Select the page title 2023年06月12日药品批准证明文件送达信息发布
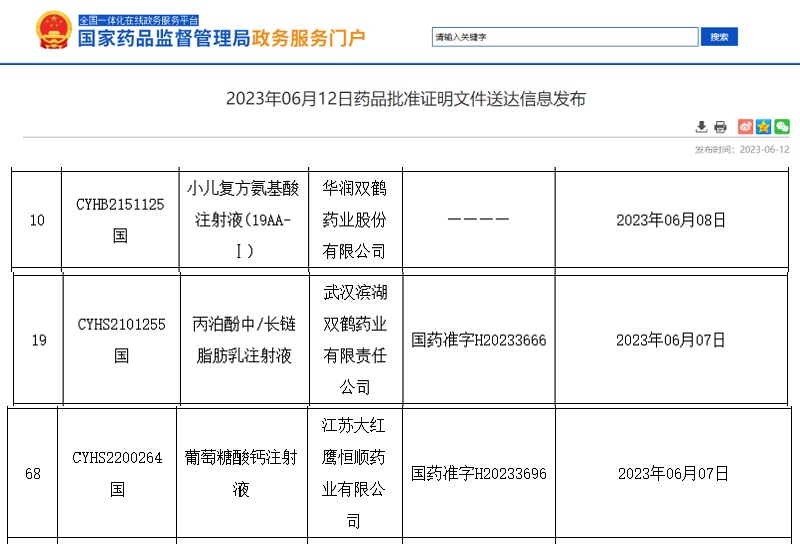Image resolution: width=800 pixels, height=552 pixels. (x=406, y=98)
